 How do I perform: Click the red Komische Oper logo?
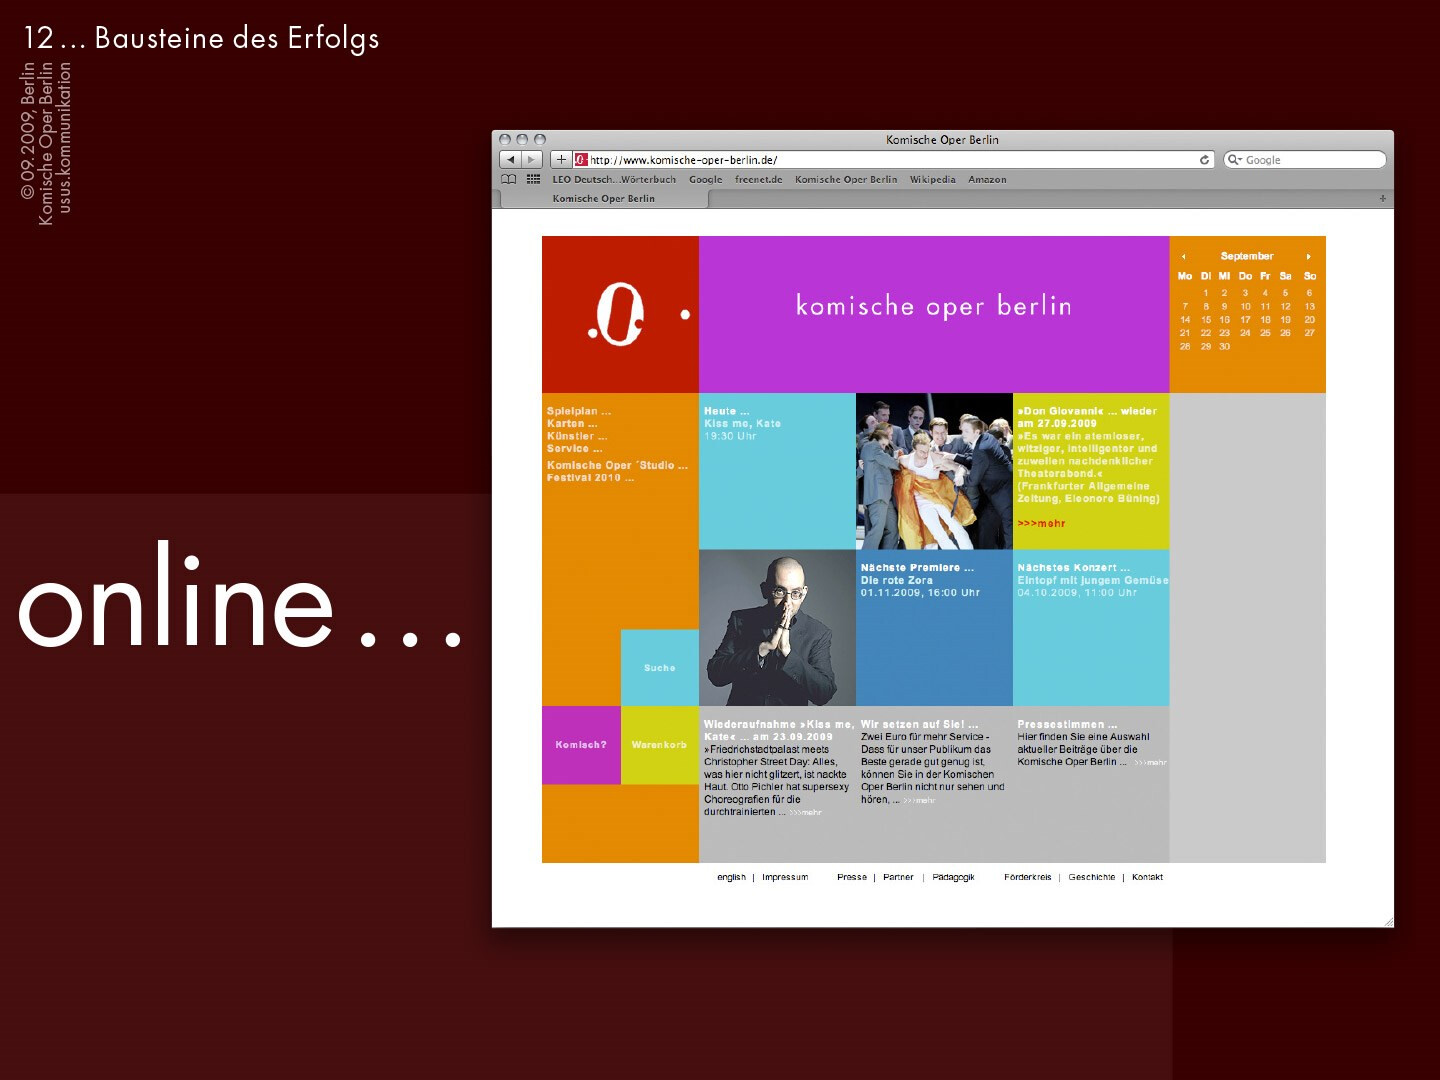tap(619, 314)
